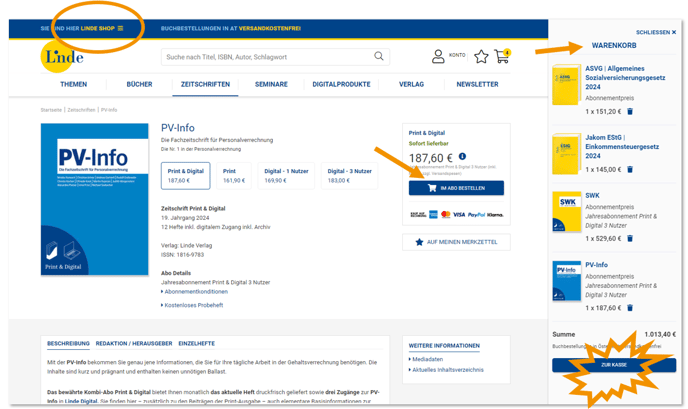Click the Klarna payment logo

coord(495,215)
